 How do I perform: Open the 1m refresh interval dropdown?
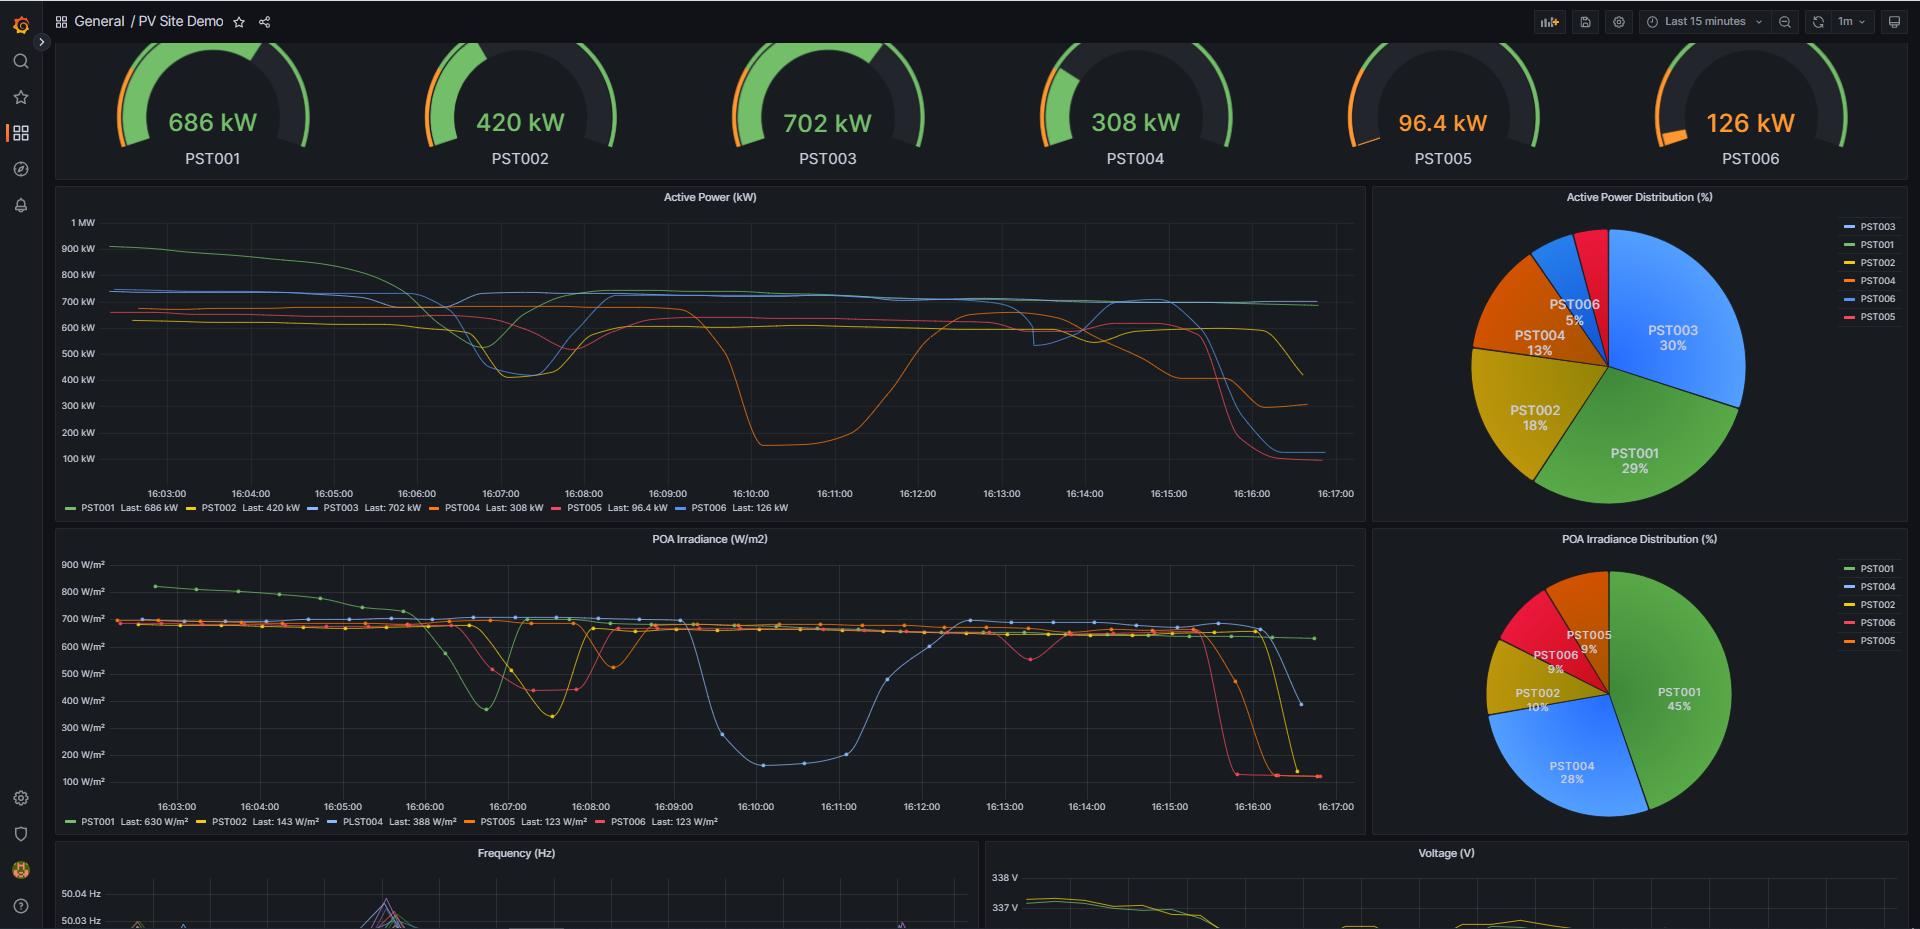pos(1852,22)
